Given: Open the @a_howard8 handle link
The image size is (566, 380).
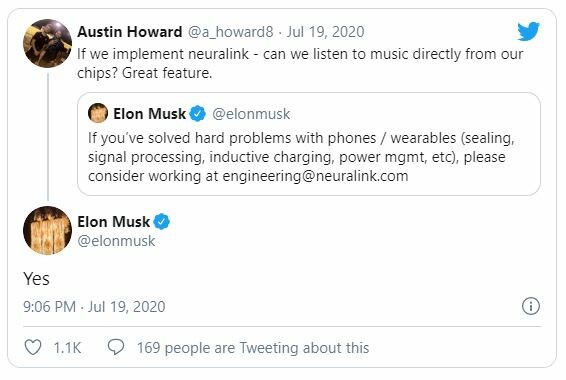Looking at the screenshot, I should 230,32.
